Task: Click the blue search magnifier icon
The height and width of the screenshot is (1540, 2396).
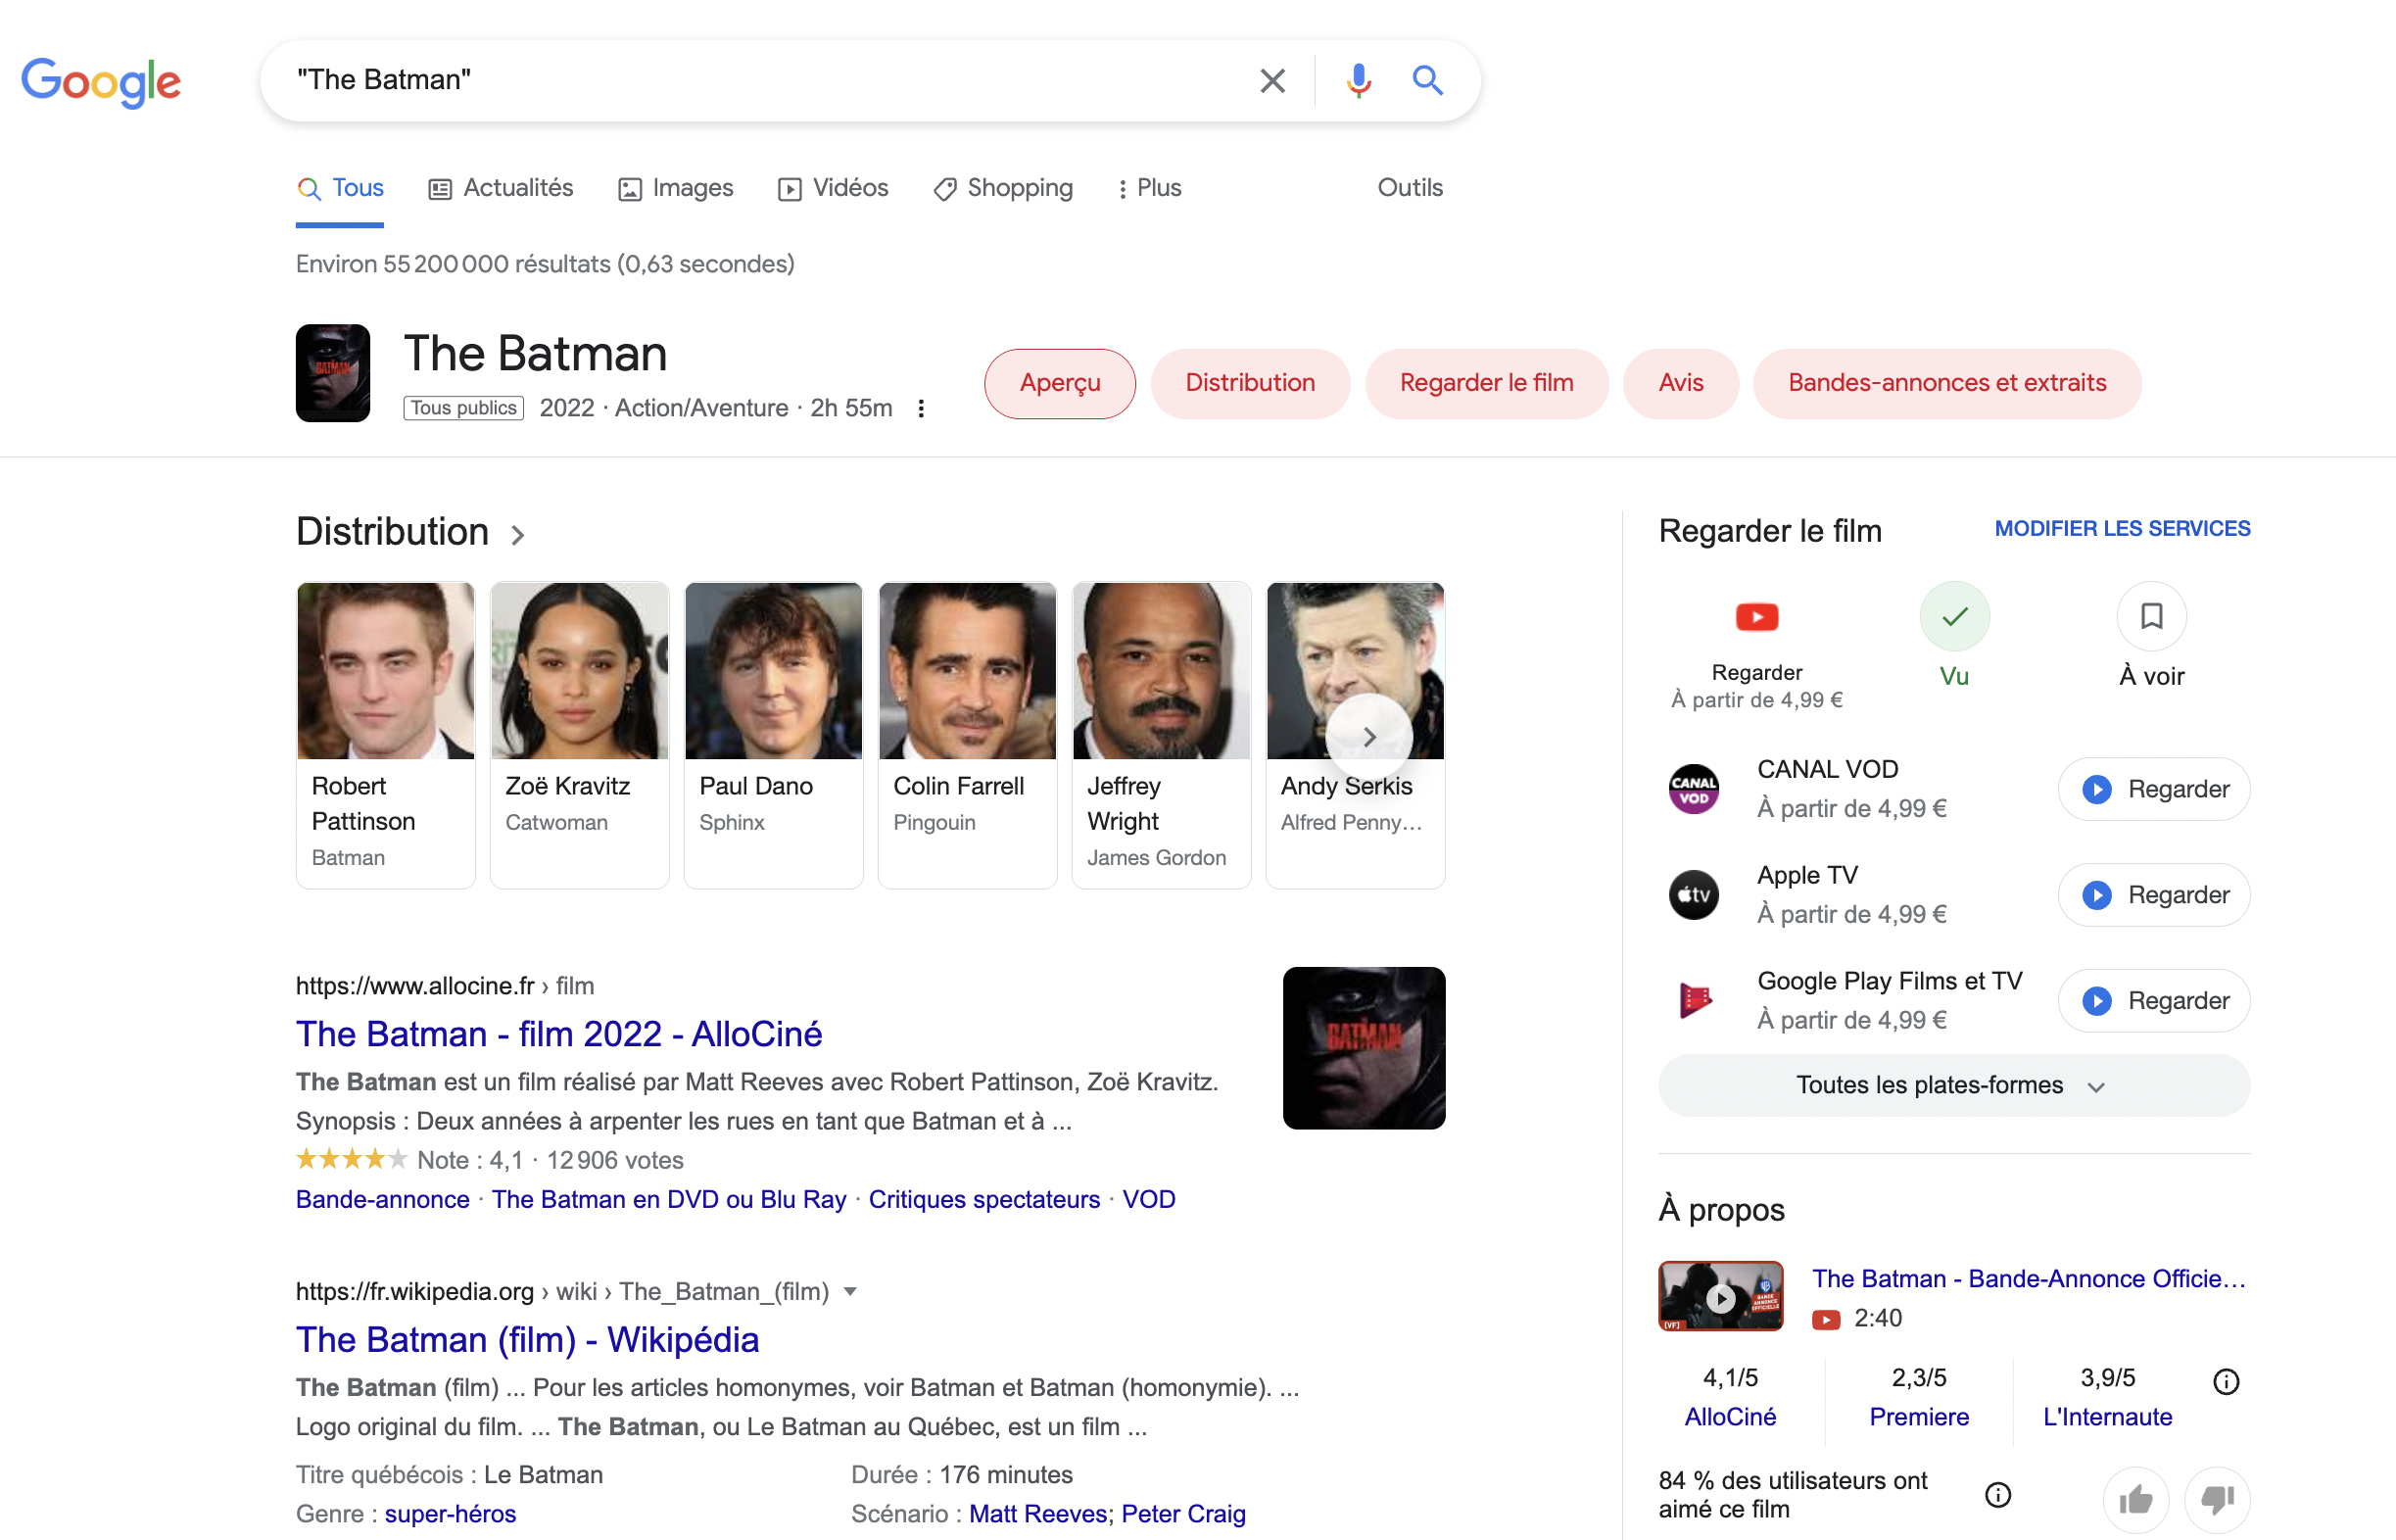Action: (1427, 80)
